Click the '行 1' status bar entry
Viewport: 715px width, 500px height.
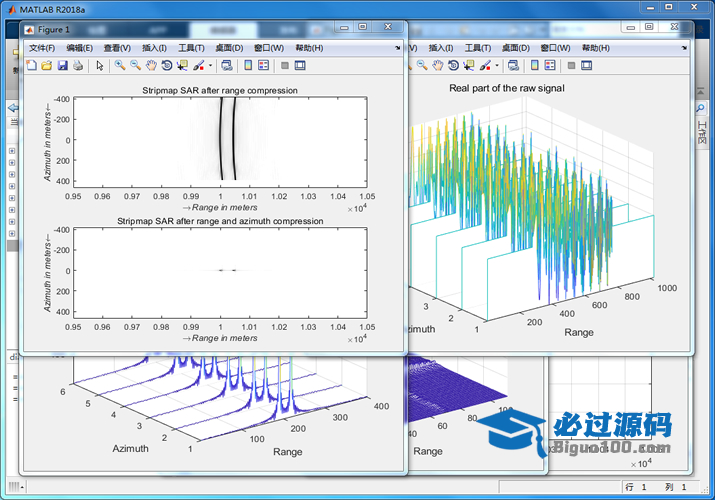point(636,487)
